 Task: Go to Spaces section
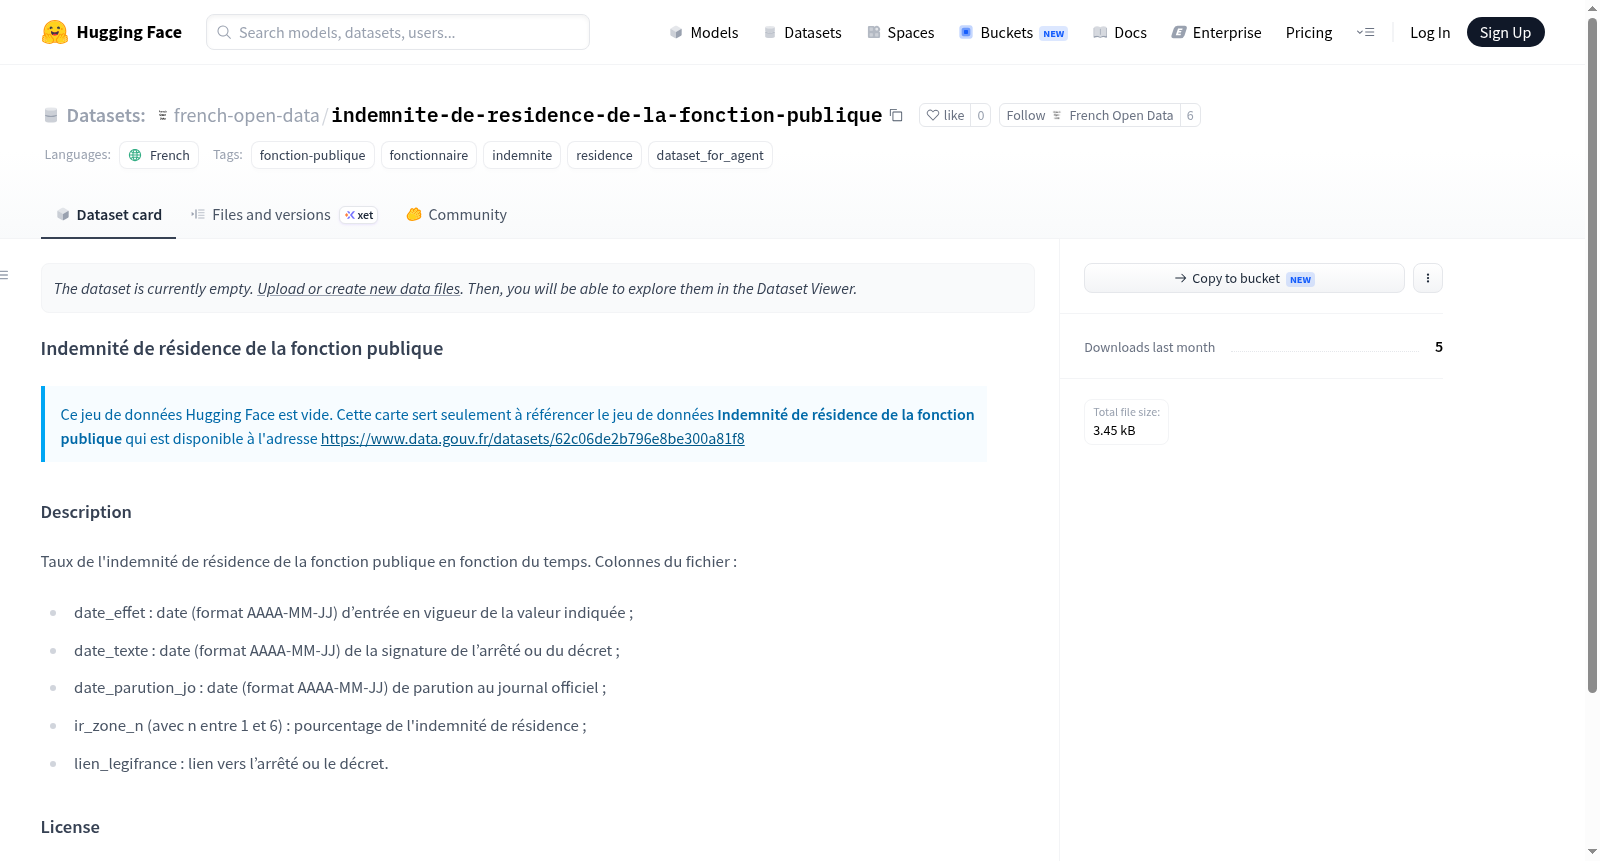coord(901,33)
